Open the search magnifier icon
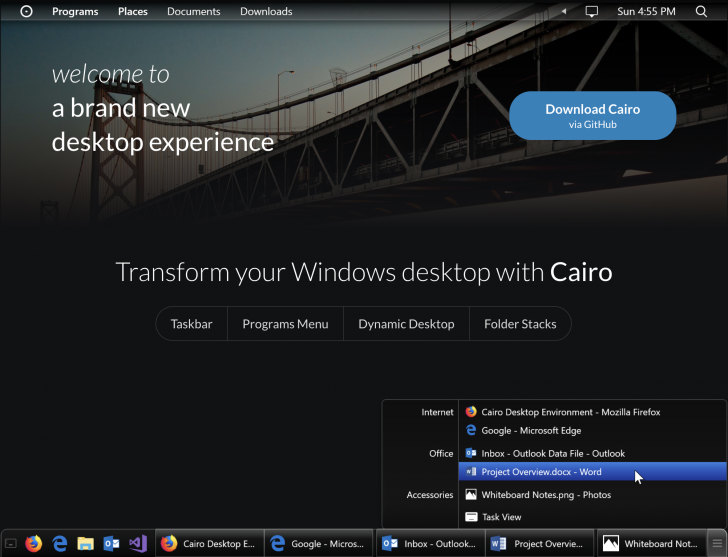This screenshot has width=728, height=557. pyautogui.click(x=701, y=11)
